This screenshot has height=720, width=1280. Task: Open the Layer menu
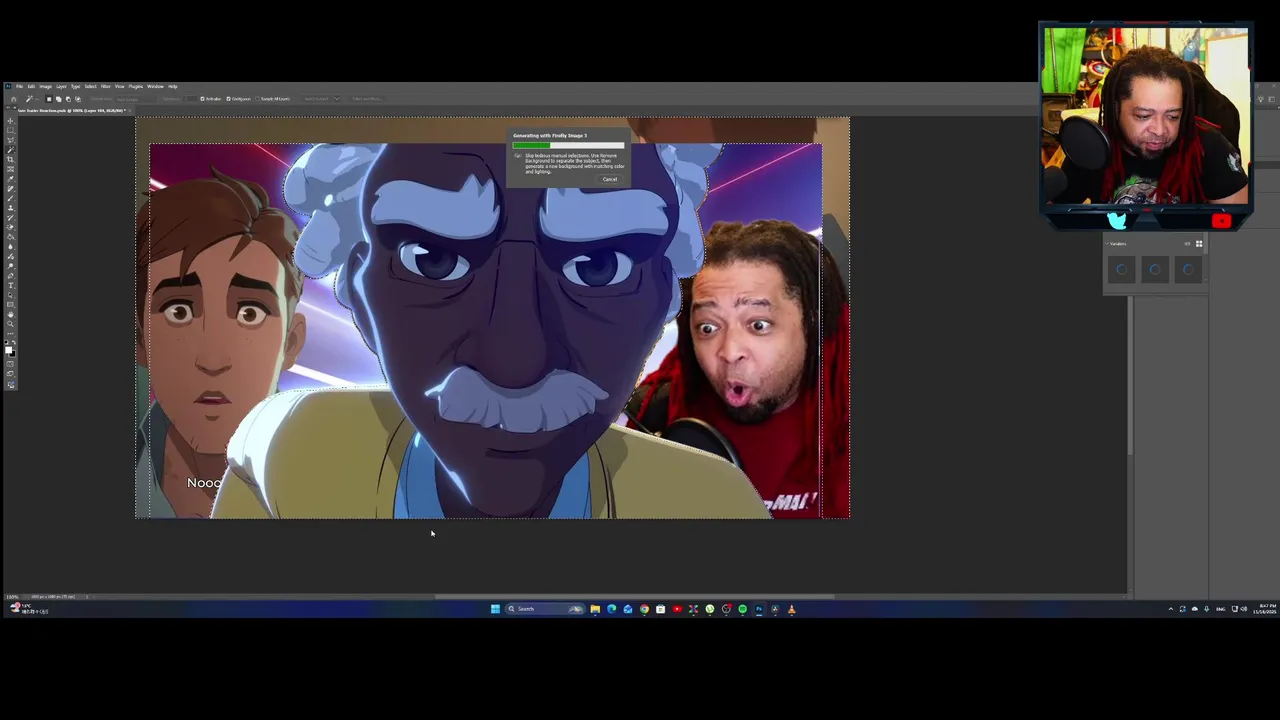[x=61, y=86]
